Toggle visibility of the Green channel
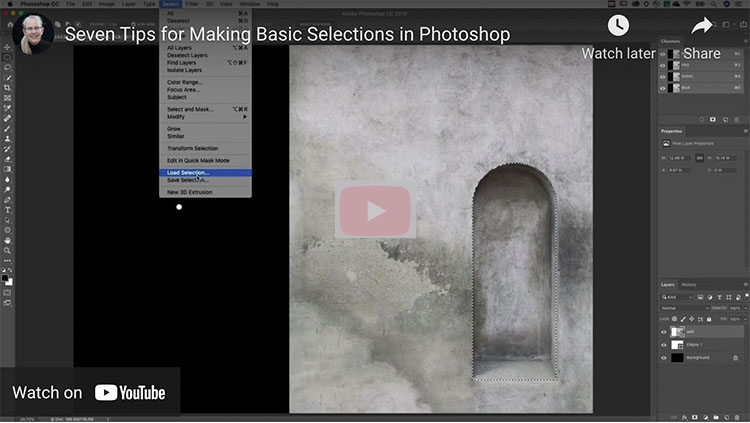 (x=662, y=77)
